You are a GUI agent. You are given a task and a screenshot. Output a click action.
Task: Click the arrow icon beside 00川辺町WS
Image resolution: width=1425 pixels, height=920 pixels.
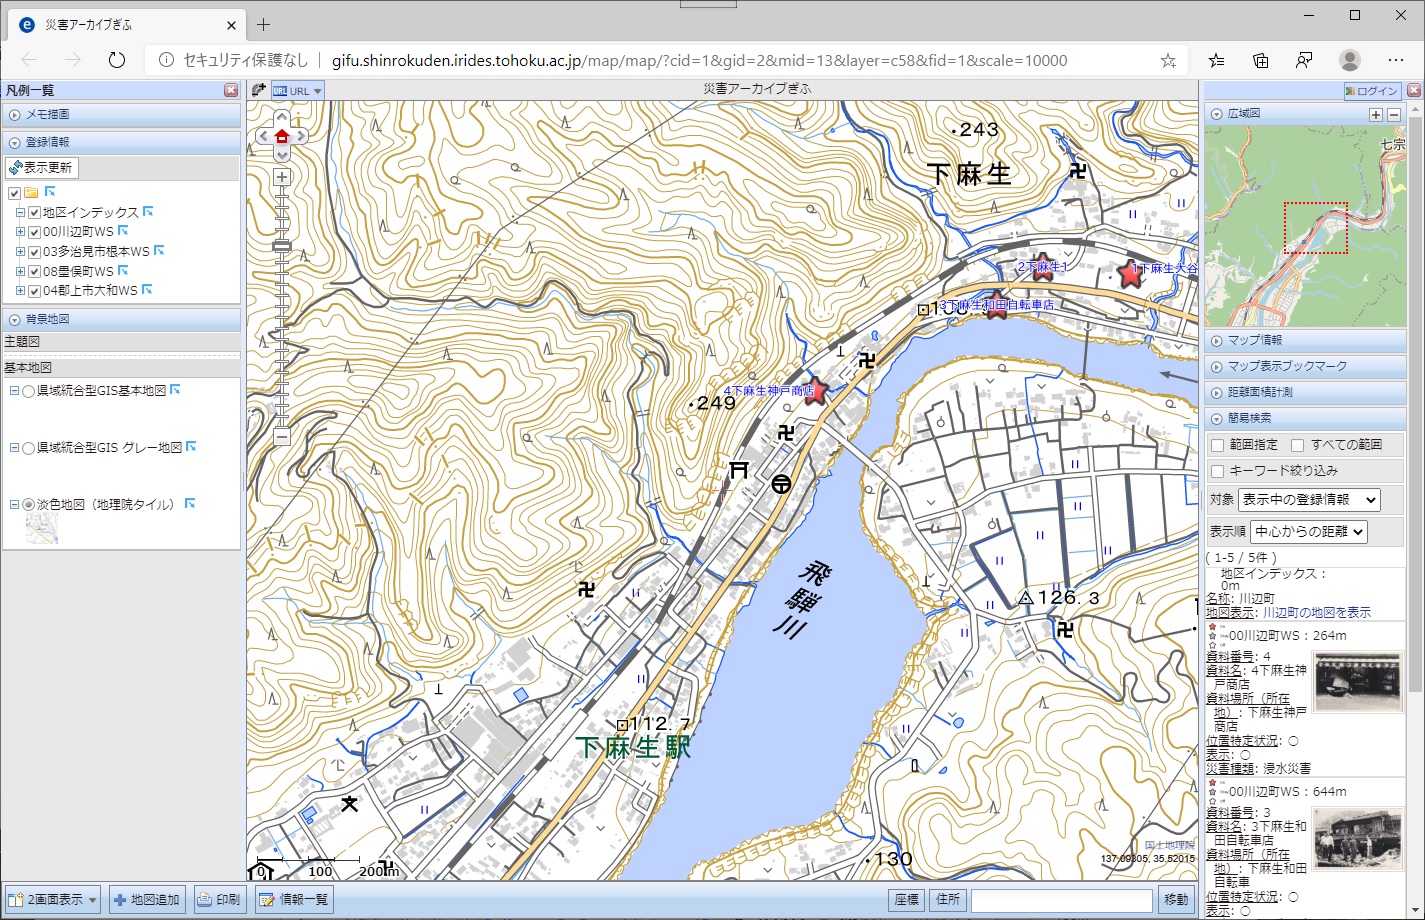[124, 231]
